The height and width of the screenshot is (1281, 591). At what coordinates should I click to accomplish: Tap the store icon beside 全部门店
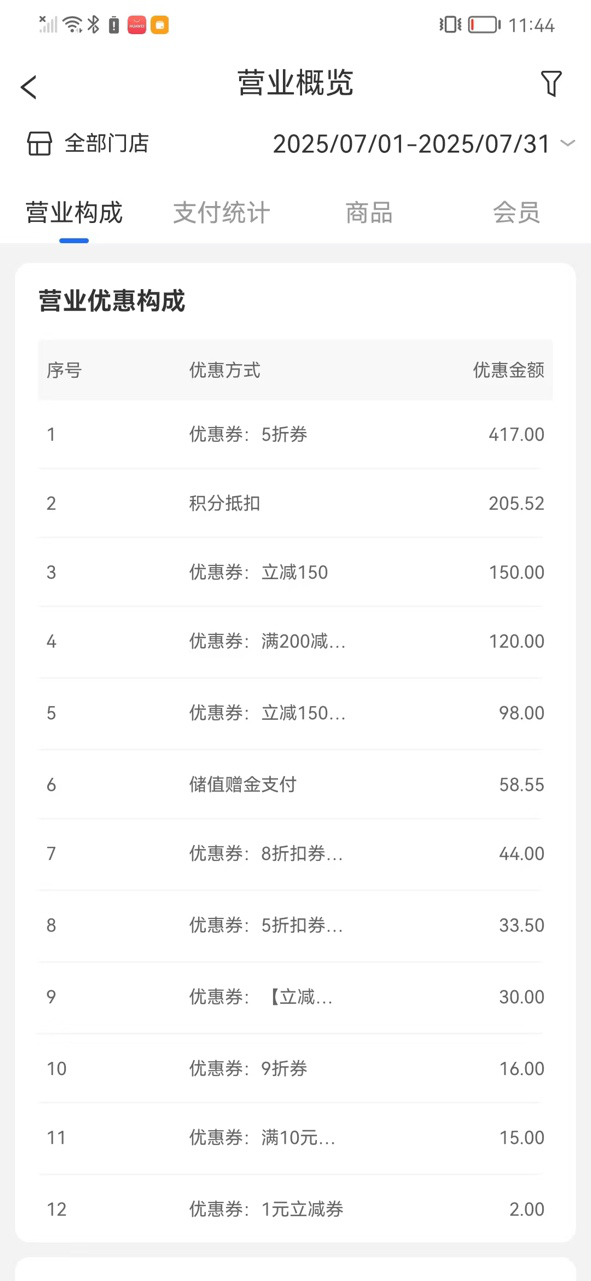39,143
